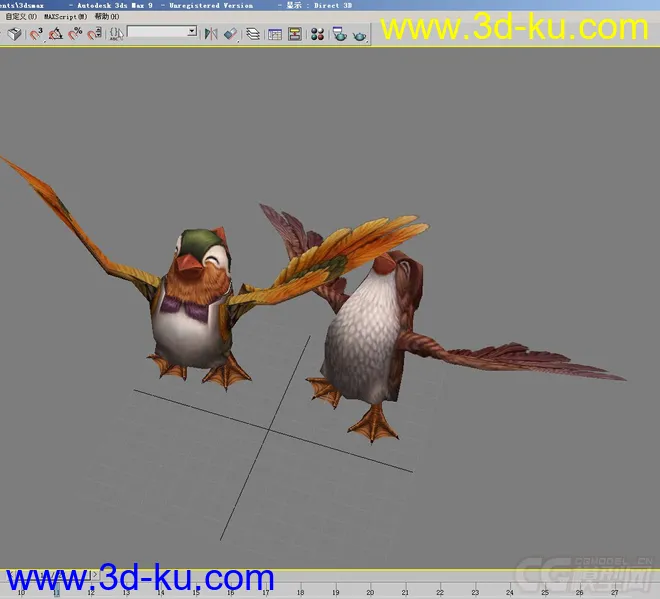660x599 pixels.
Task: Click the time slider next-frame arrow
Action: tap(95, 574)
